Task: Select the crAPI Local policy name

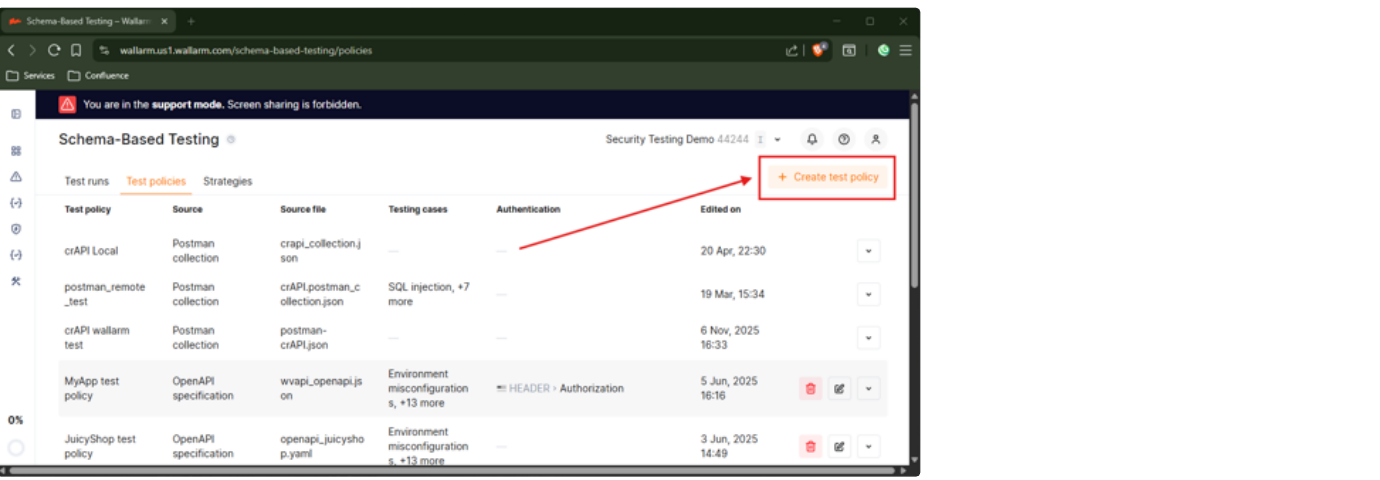Action: pyautogui.click(x=91, y=251)
